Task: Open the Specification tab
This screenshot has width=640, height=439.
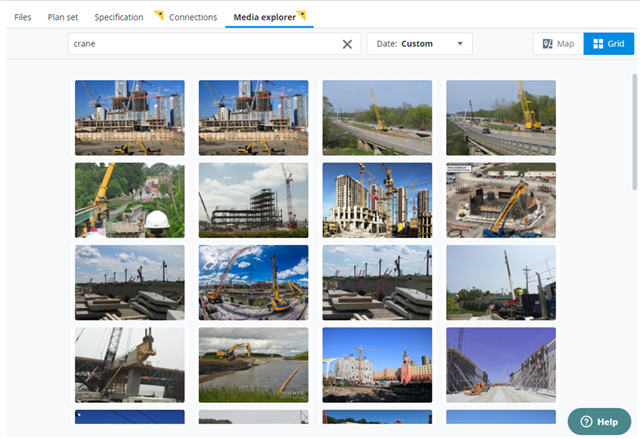Action: pos(119,17)
